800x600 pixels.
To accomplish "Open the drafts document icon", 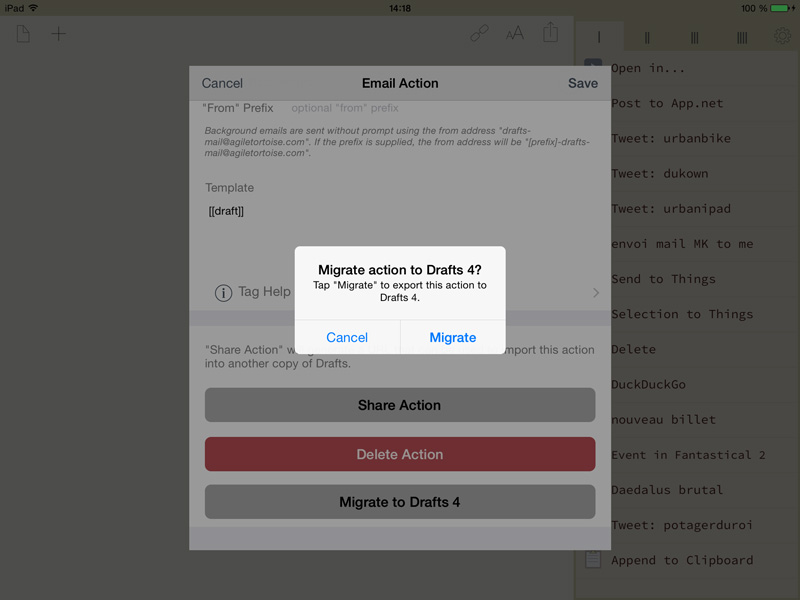I will pos(23,34).
